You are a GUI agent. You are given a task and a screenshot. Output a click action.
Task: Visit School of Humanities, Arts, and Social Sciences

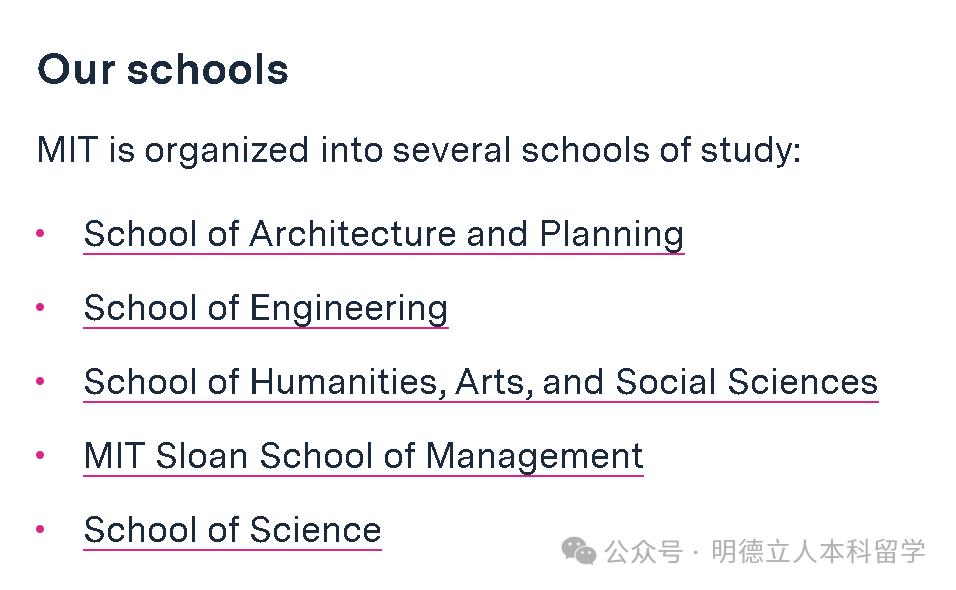pos(480,382)
